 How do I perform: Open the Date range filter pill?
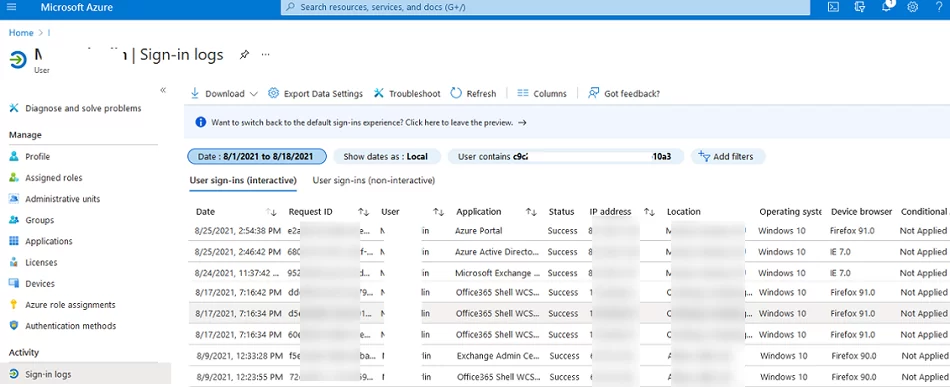point(257,156)
